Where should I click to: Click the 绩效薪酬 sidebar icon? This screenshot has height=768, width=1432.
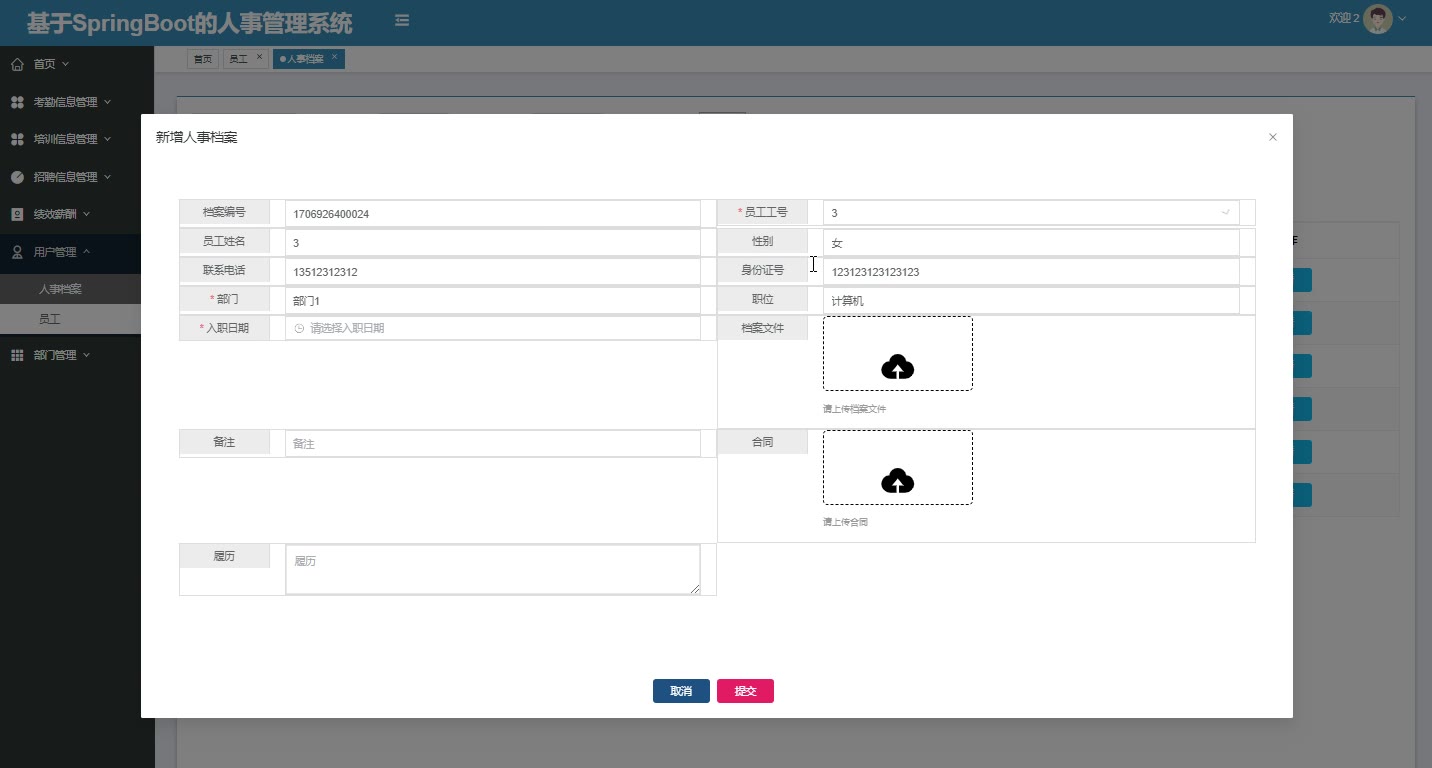click(17, 214)
